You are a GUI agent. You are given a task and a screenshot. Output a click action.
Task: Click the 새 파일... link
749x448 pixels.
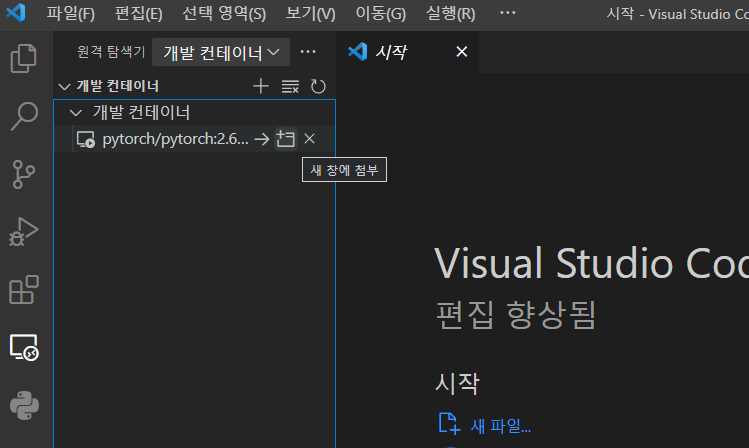[x=501, y=426]
